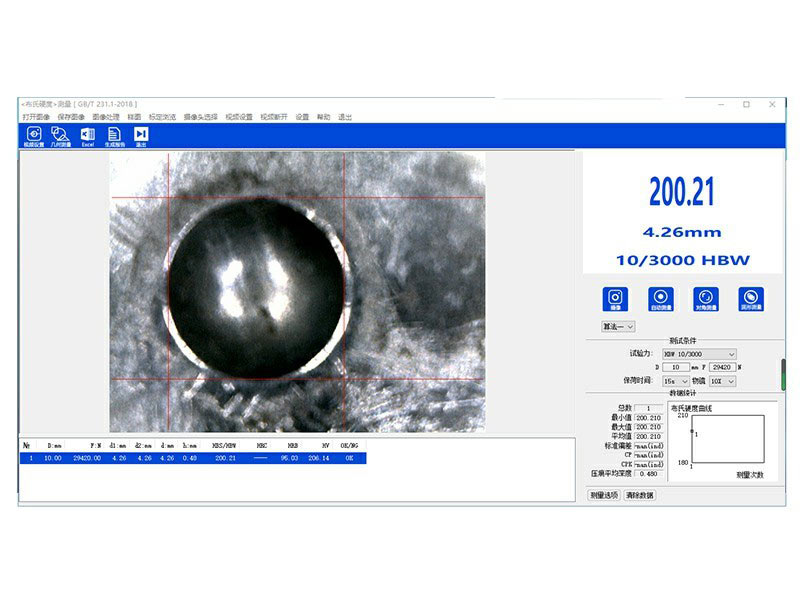Expand the 物镜 10X objective dropdown
800x600 pixels.
[x=723, y=381]
